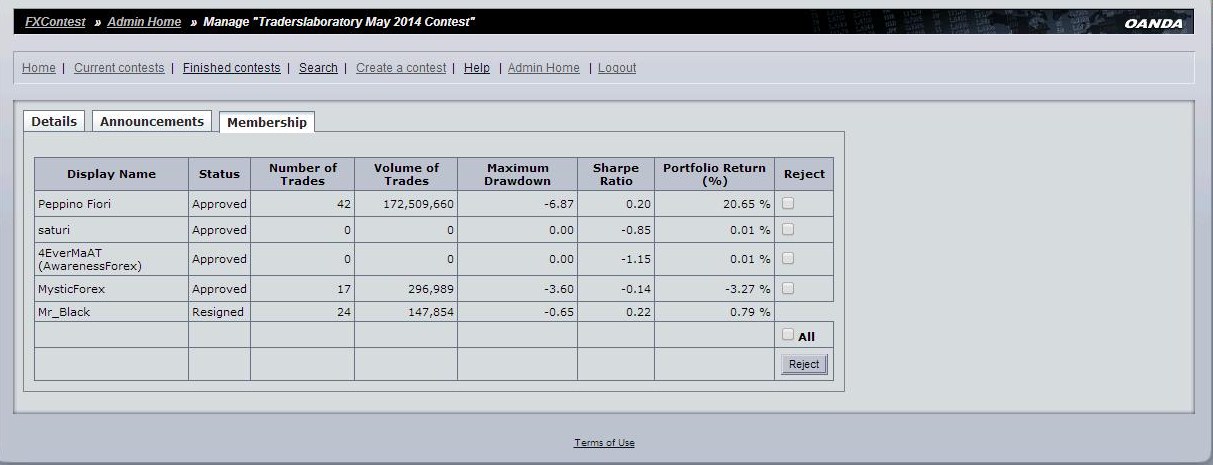Go to Finished contests
1213x465 pixels.
click(x=232, y=68)
